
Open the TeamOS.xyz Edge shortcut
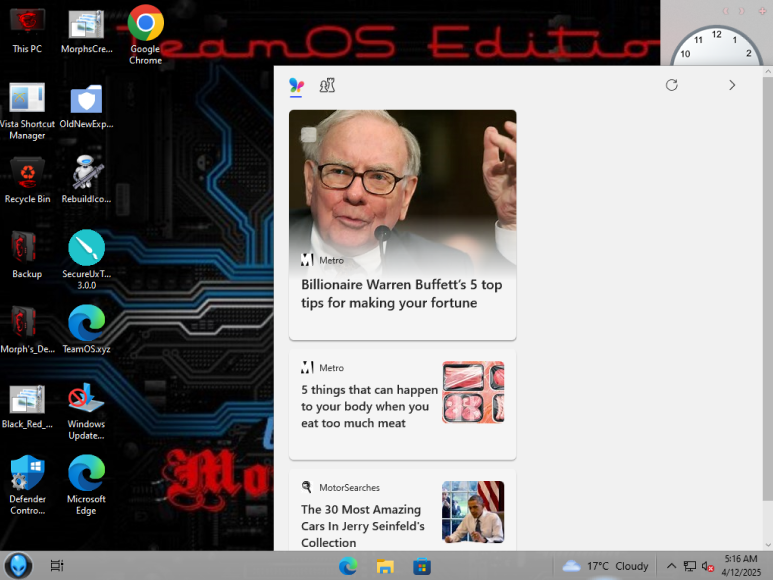click(x=86, y=329)
